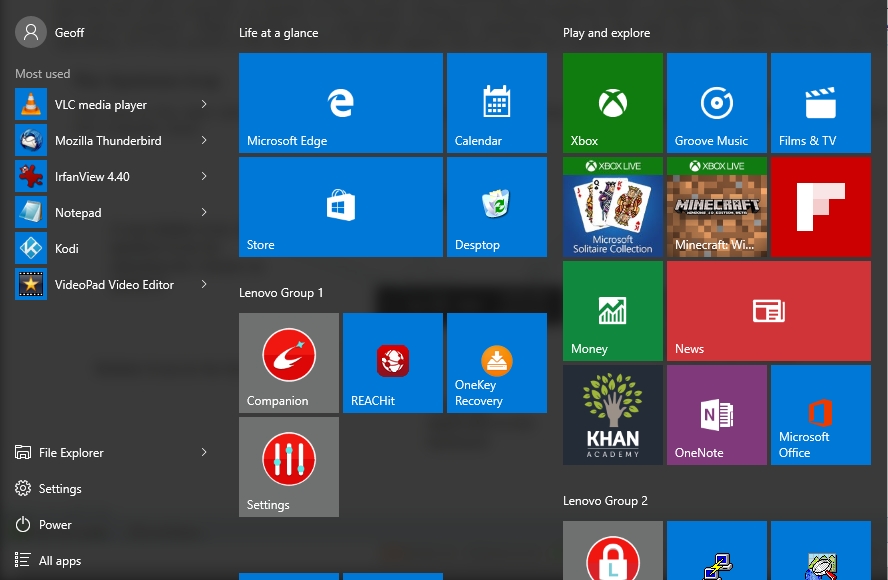Open the Khan Academy tile
The width and height of the screenshot is (888, 580).
(x=612, y=415)
